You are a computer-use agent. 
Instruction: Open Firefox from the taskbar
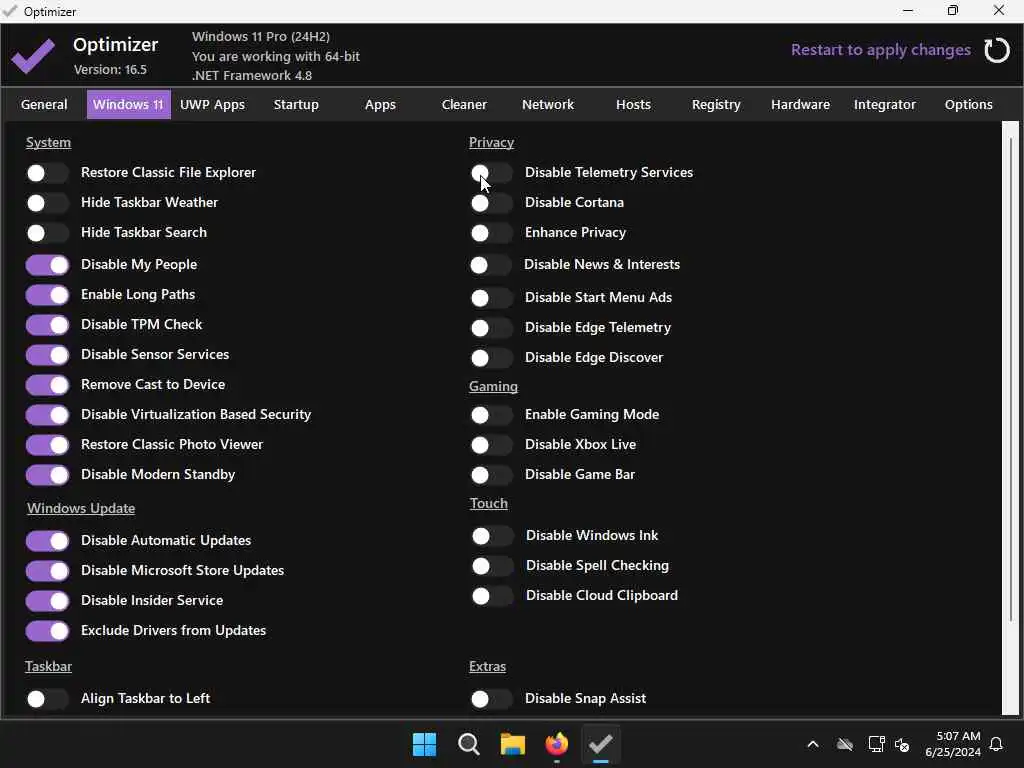556,744
